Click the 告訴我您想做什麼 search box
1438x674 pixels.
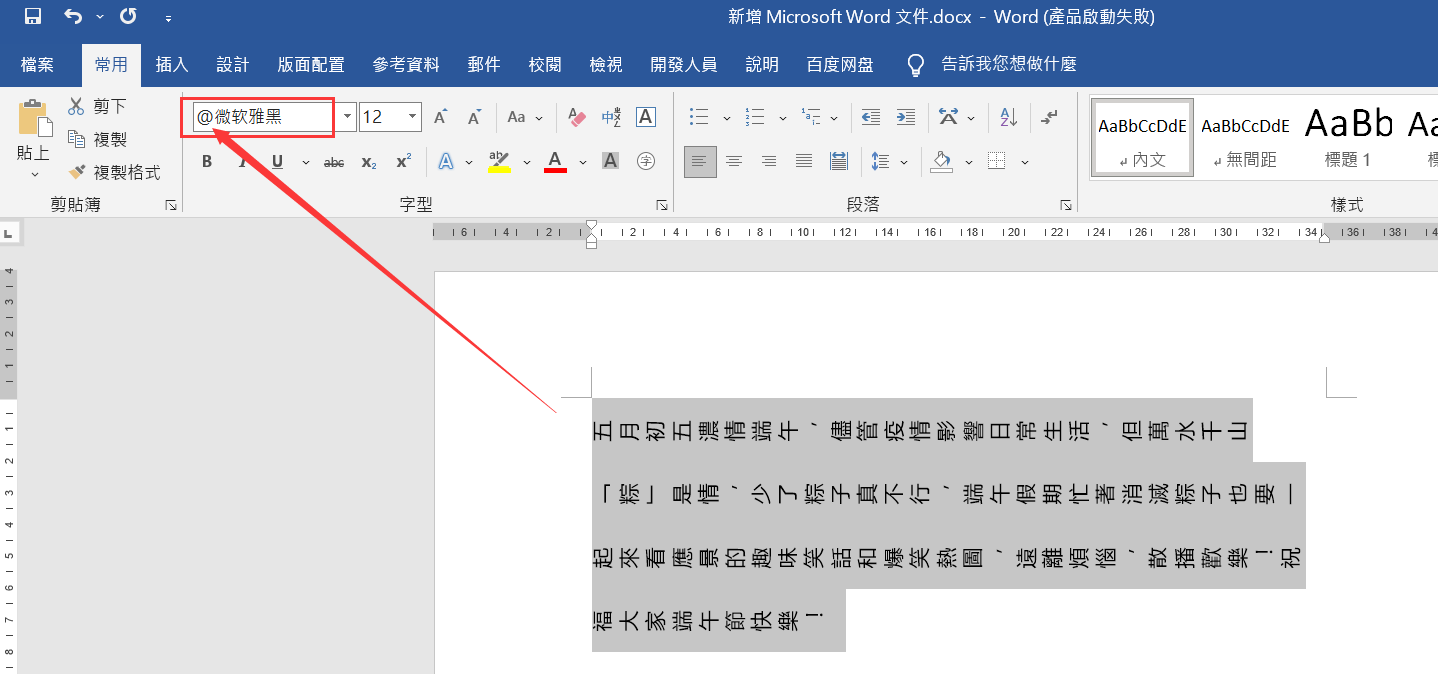(x=1008, y=65)
